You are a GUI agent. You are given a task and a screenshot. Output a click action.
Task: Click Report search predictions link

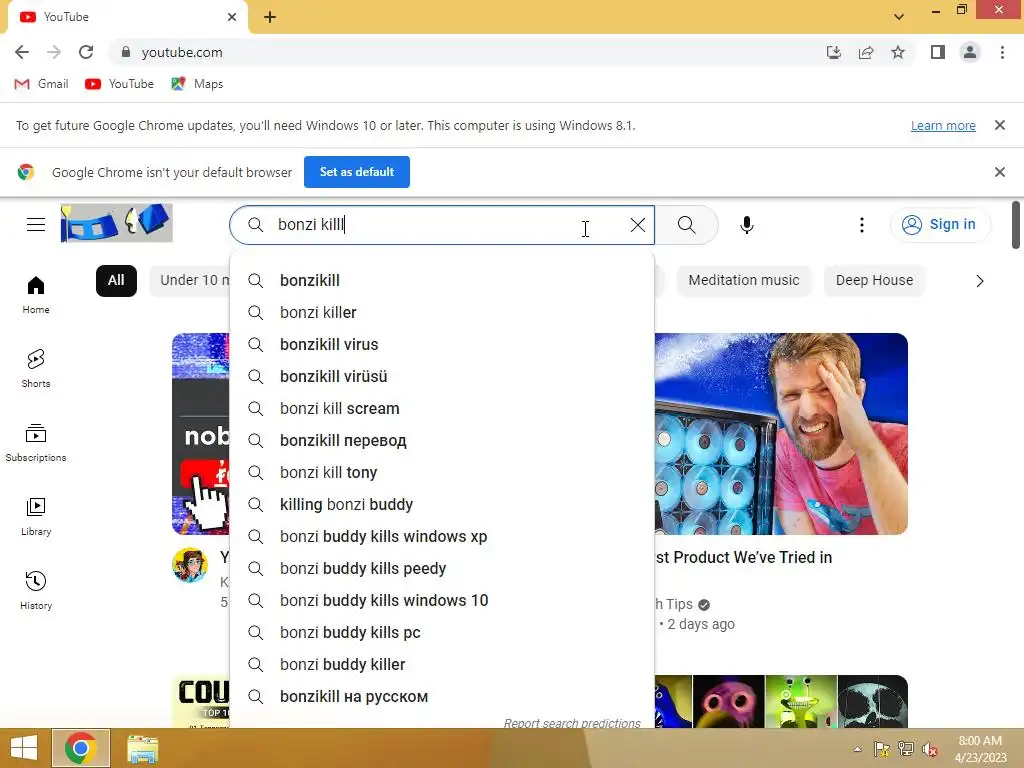[x=572, y=722]
